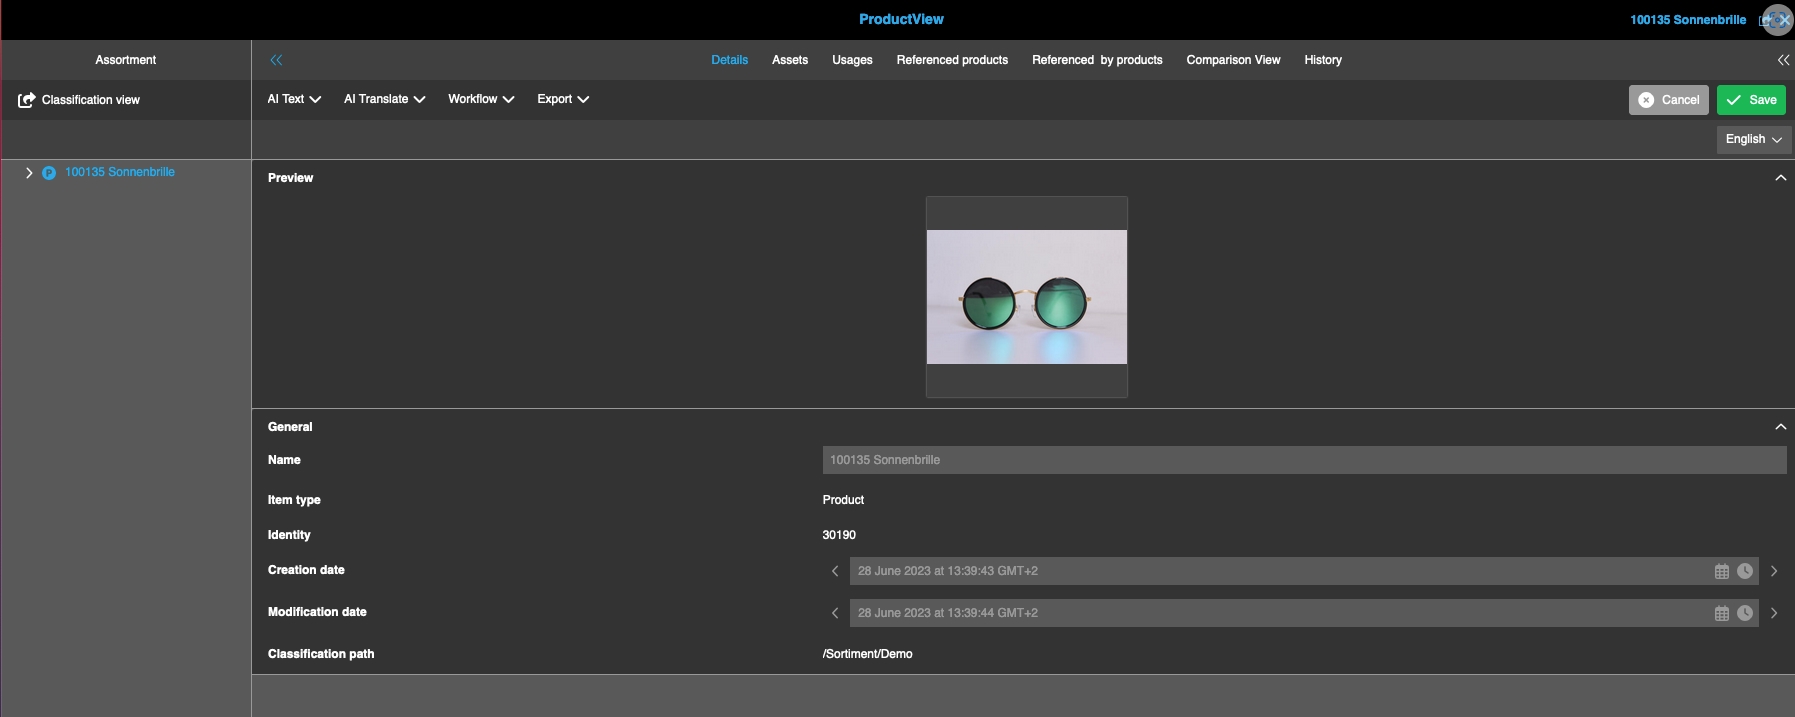The height and width of the screenshot is (717, 1795).
Task: Collapse the General section
Action: pyautogui.click(x=1780, y=427)
